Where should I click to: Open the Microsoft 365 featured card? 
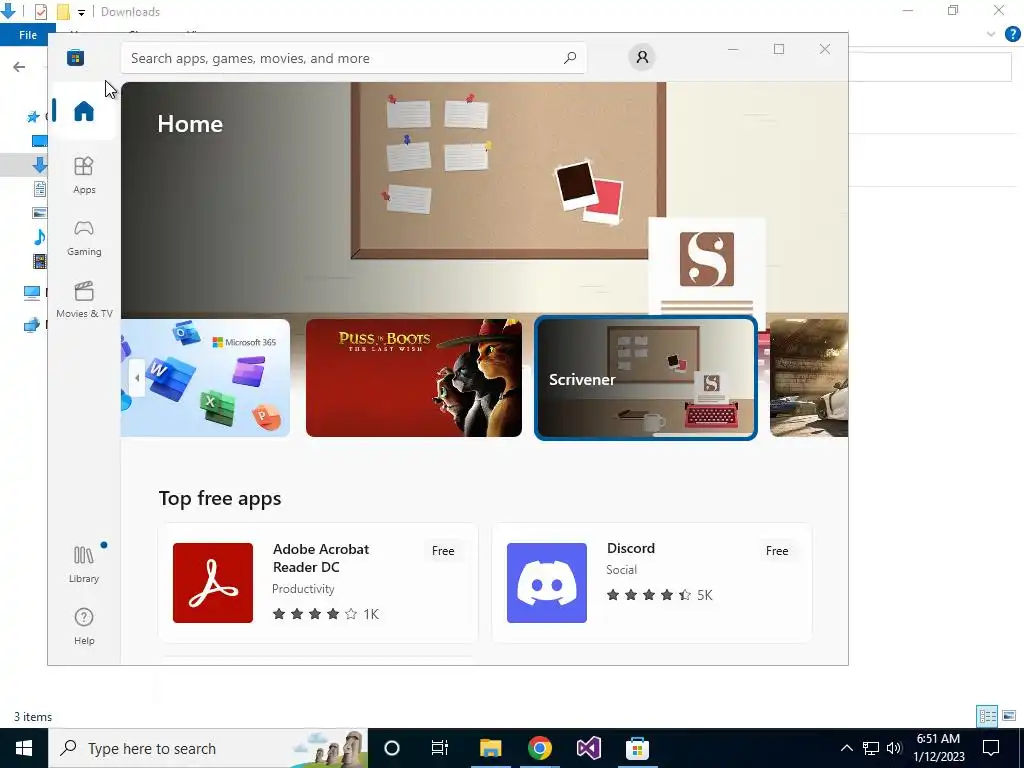206,377
